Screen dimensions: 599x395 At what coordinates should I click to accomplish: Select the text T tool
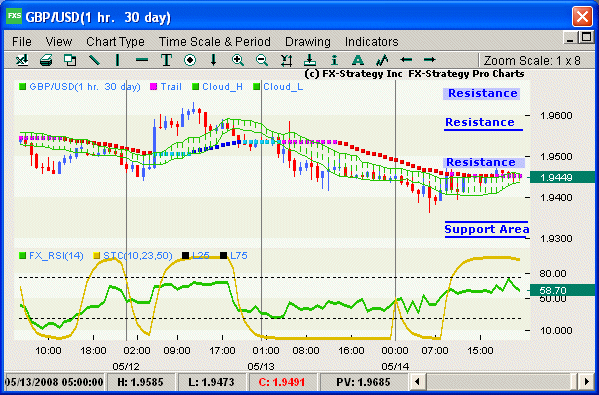point(166,60)
